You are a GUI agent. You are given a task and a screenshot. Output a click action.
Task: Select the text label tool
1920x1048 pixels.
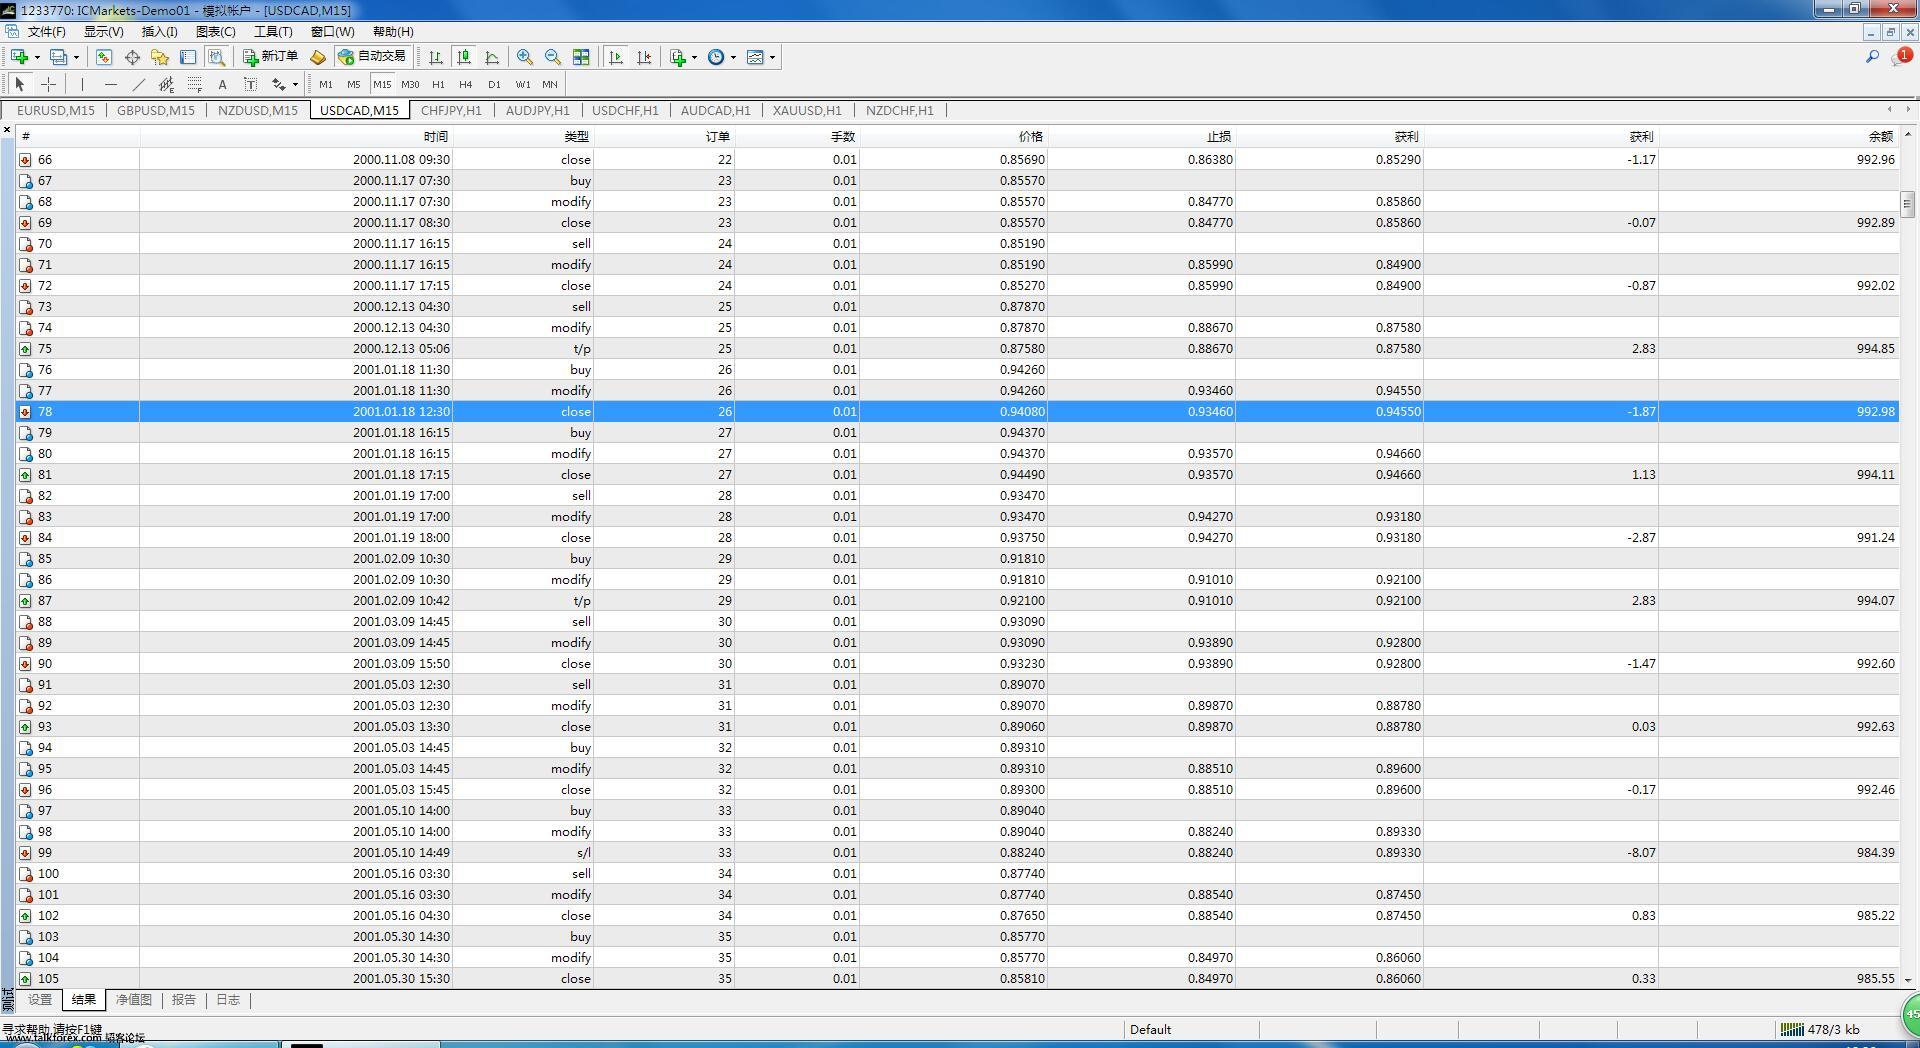tap(250, 84)
